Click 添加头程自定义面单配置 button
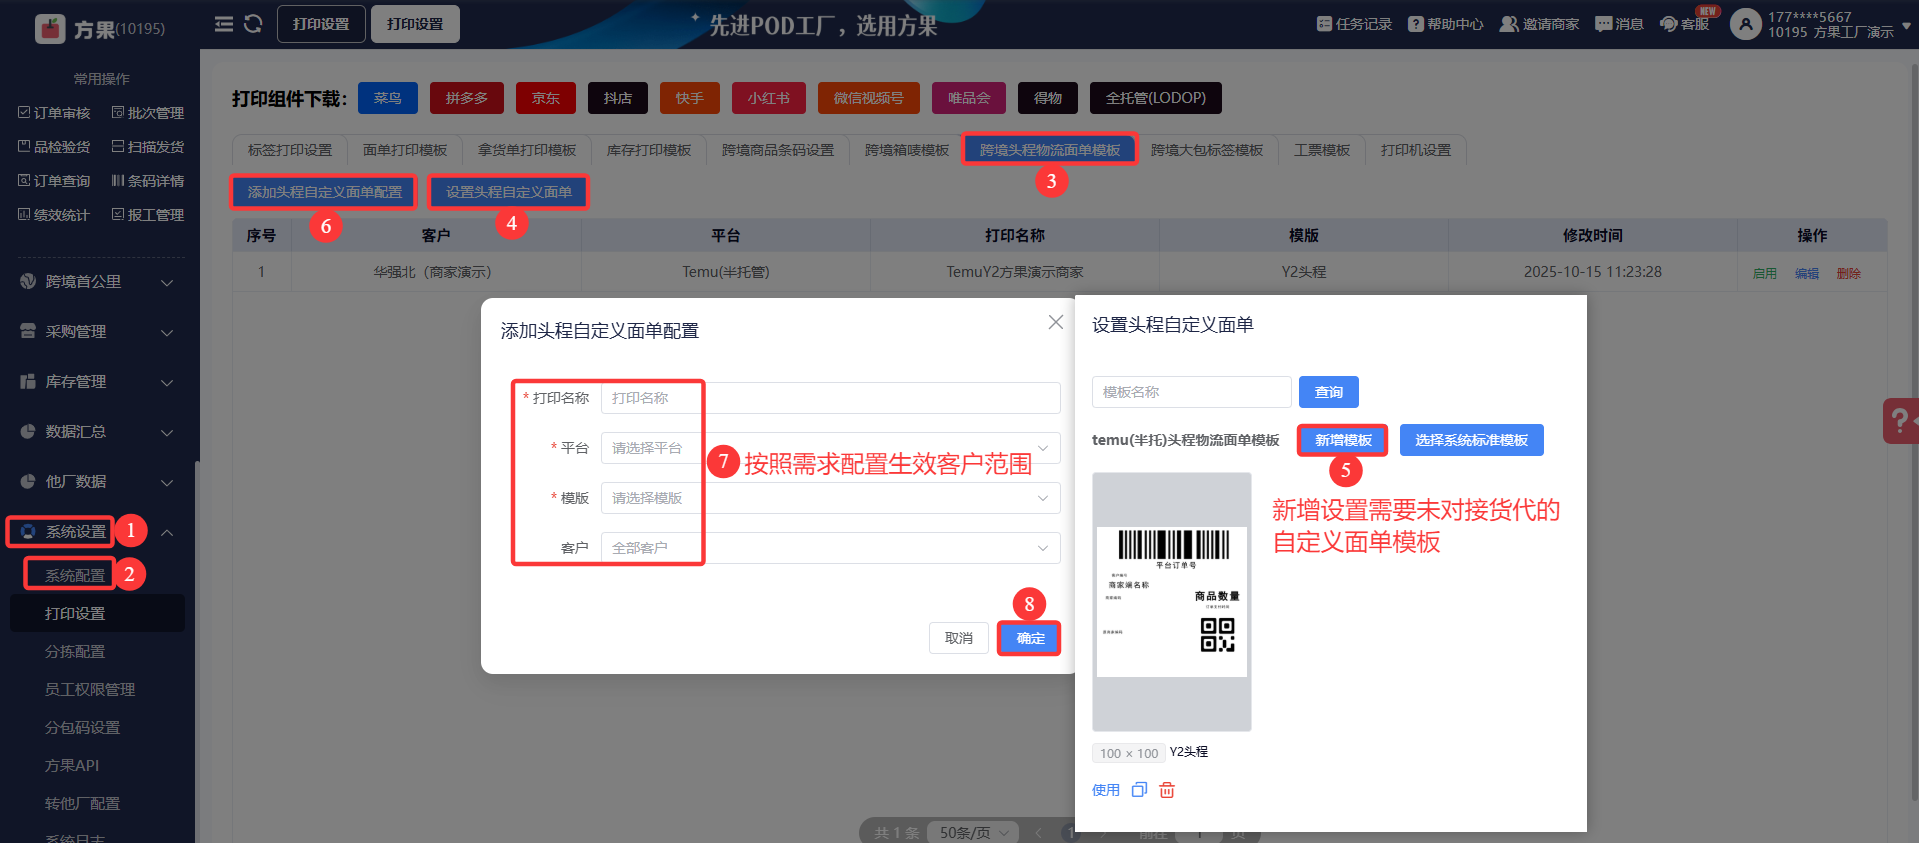 (x=325, y=192)
